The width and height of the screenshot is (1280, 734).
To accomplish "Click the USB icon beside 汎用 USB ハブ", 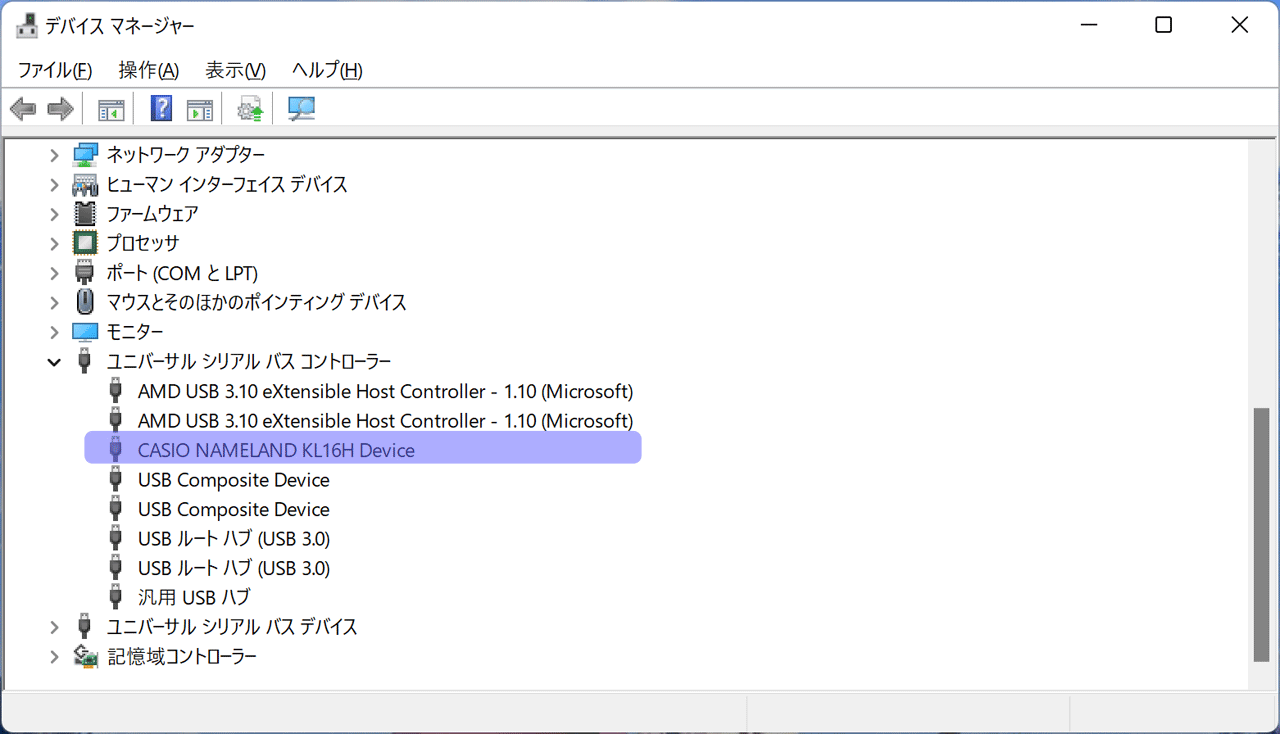I will [116, 597].
